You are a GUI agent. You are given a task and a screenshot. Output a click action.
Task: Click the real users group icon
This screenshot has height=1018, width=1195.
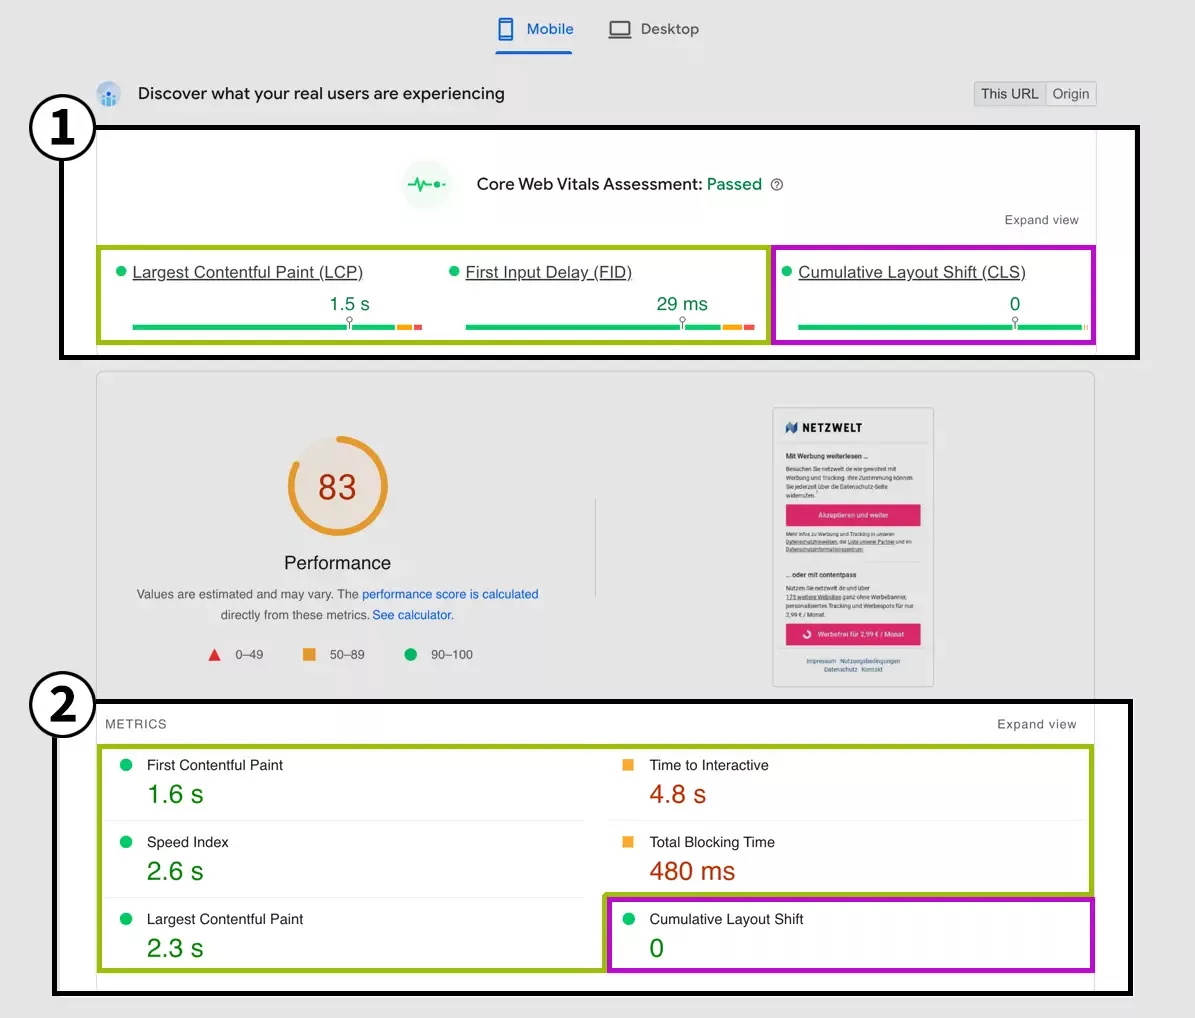[x=108, y=94]
